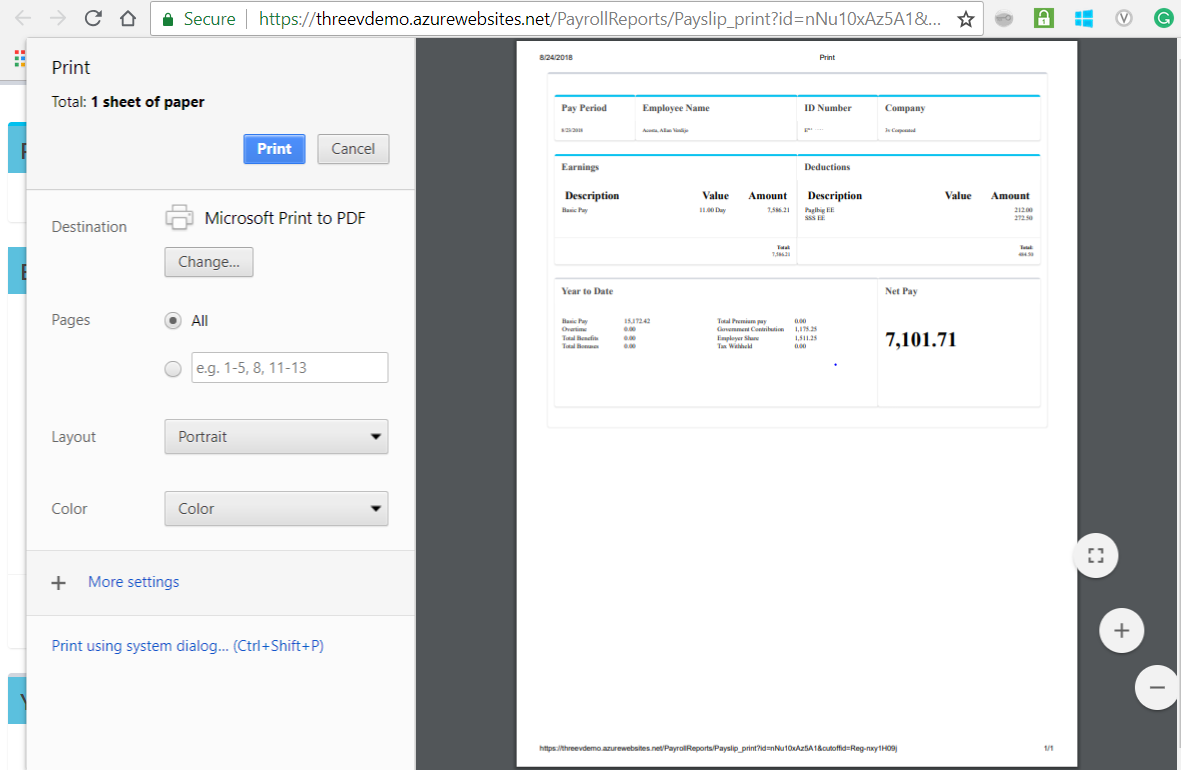Open the Color dropdown
The width and height of the screenshot is (1181, 770).
click(x=276, y=509)
